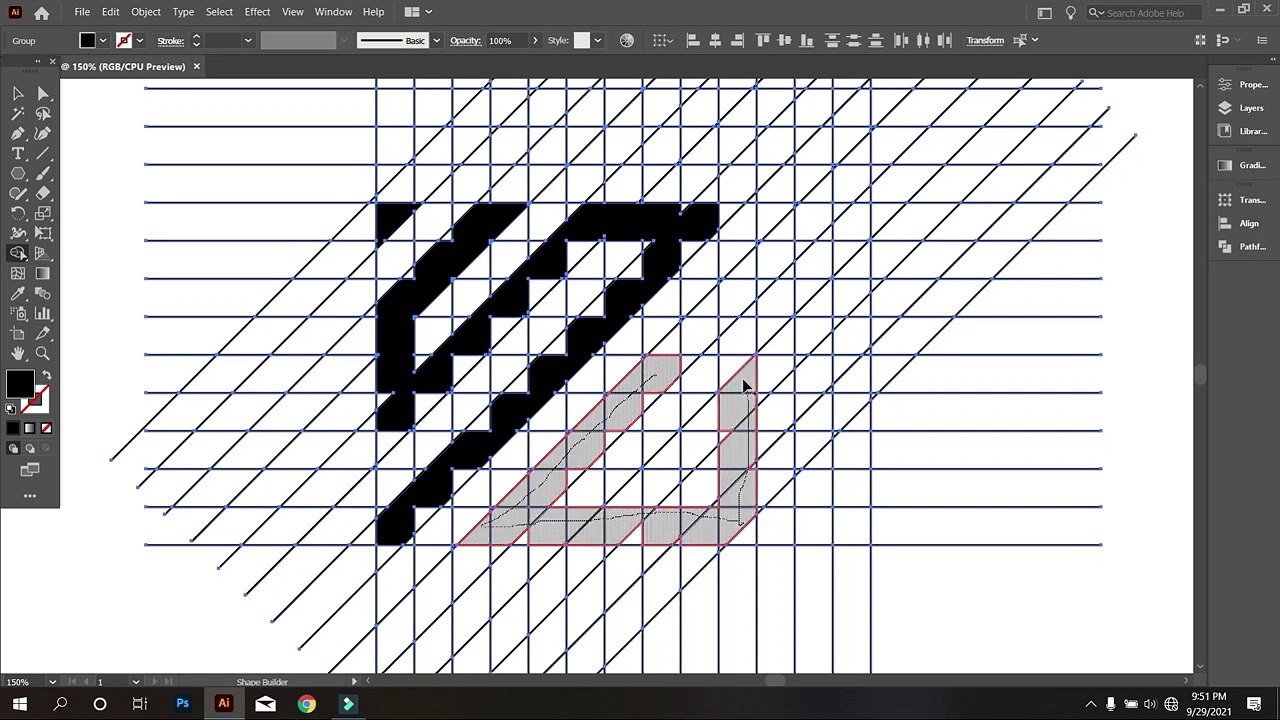Open the Basic brush definition dropdown
Viewport: 1280px width, 720px height.
click(x=436, y=40)
